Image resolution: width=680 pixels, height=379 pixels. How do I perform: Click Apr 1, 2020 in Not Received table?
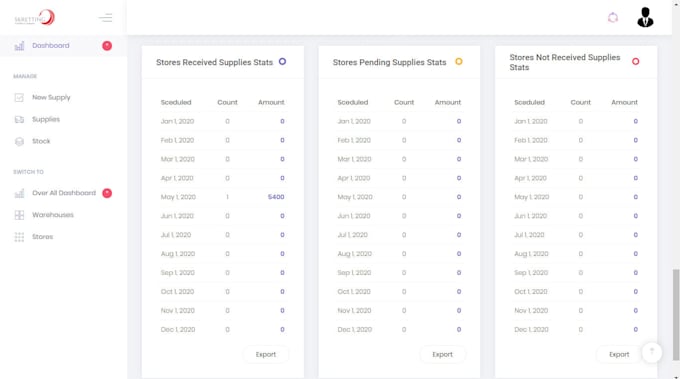click(530, 178)
